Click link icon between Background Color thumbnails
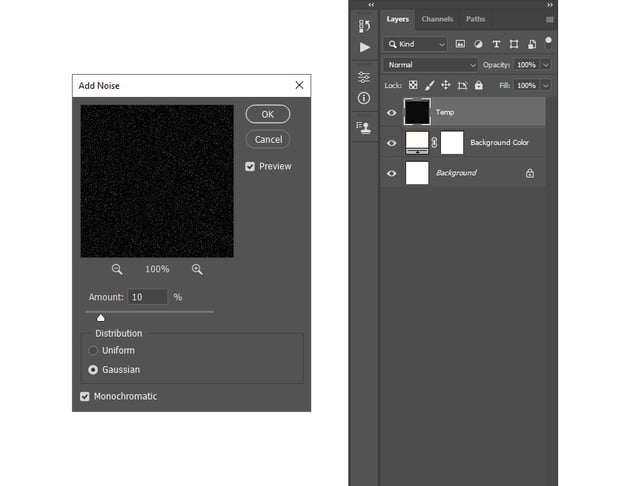The height and width of the screenshot is (486, 630). (x=434, y=143)
